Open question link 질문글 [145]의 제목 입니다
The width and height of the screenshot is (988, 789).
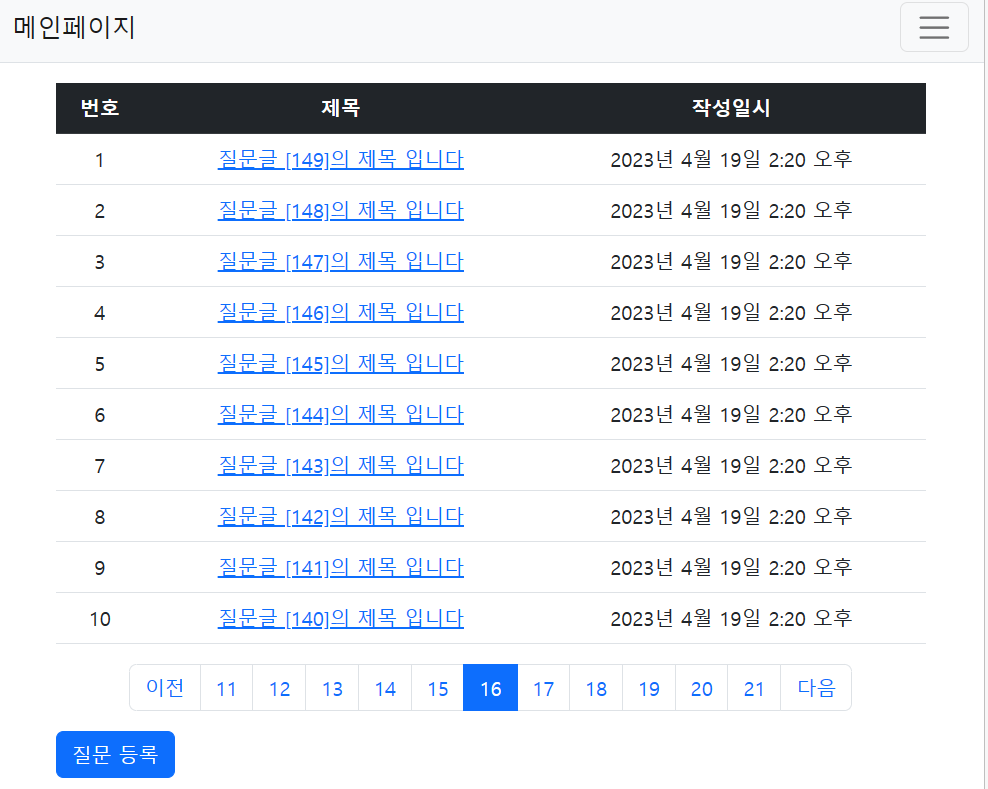point(340,364)
